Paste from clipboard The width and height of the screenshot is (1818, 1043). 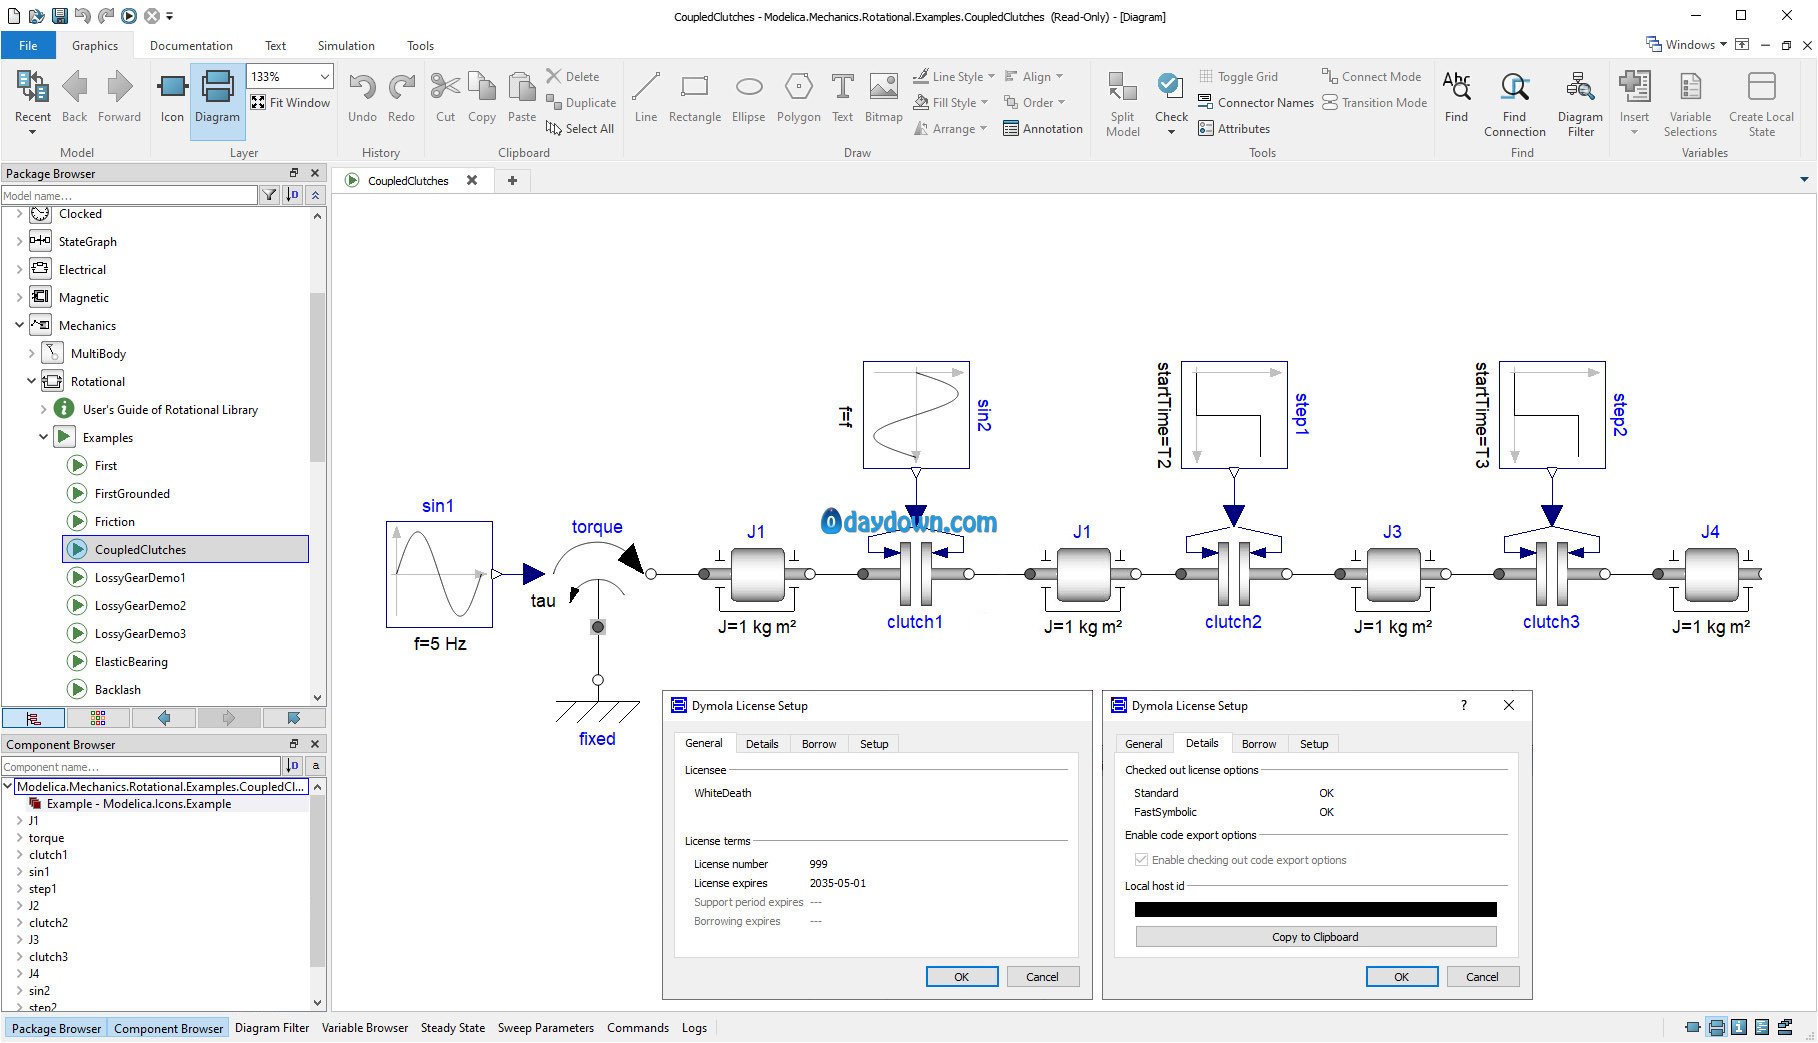(x=522, y=97)
